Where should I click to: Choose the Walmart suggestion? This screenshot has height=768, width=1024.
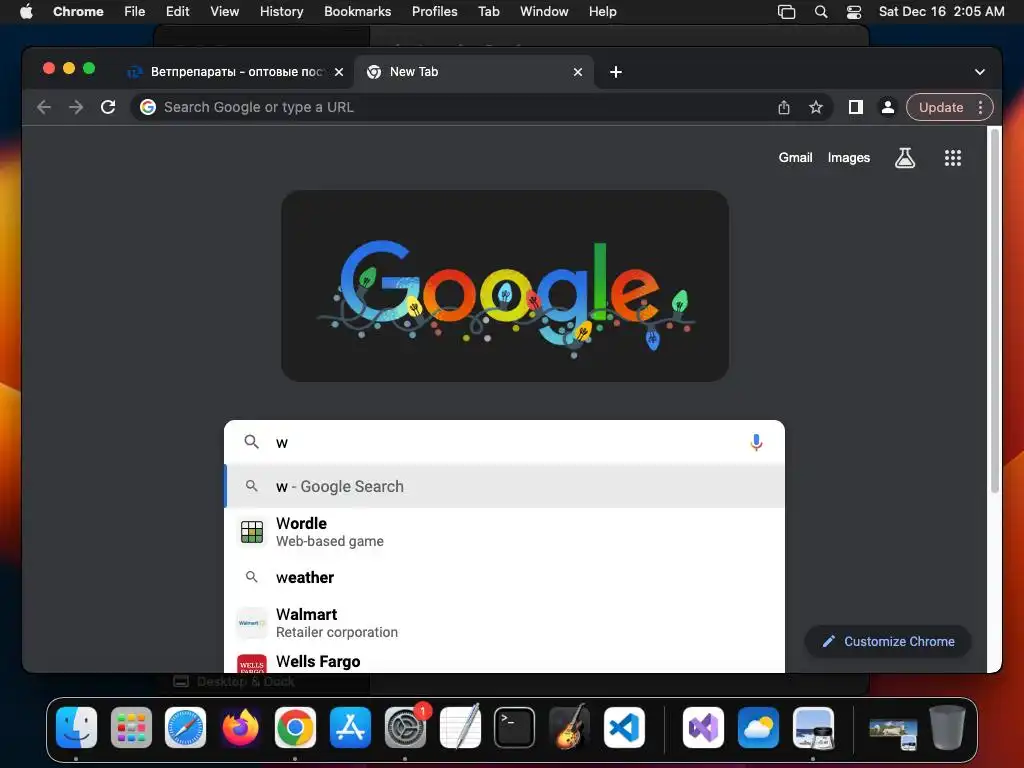504,623
